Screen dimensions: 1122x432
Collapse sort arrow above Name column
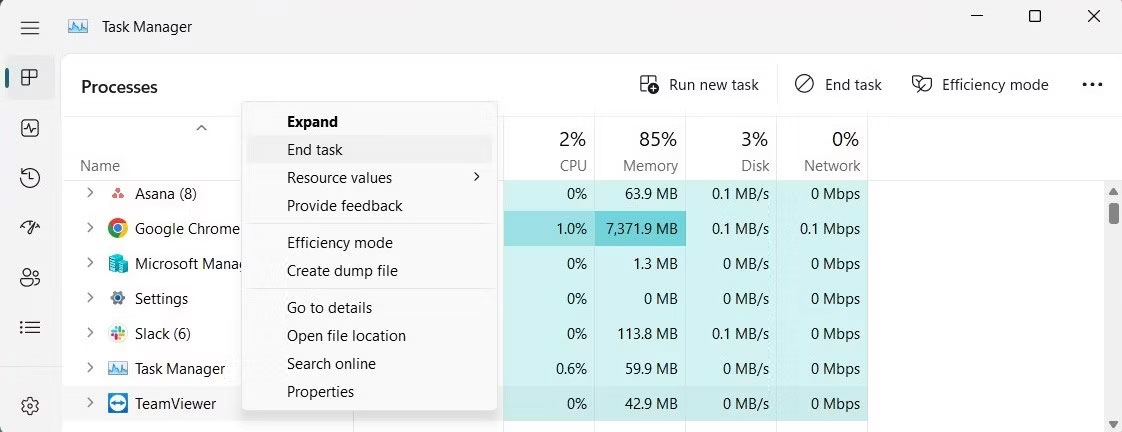tap(202, 128)
